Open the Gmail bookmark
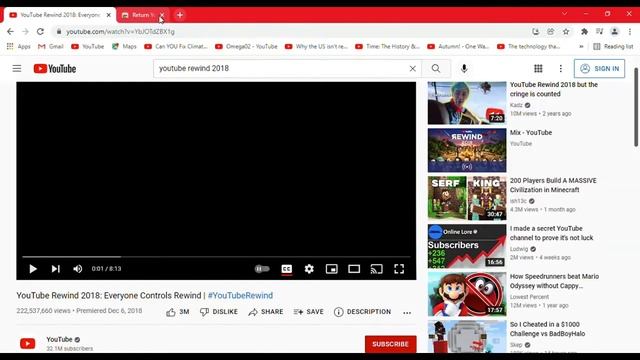This screenshot has width=640, height=360. (51, 47)
